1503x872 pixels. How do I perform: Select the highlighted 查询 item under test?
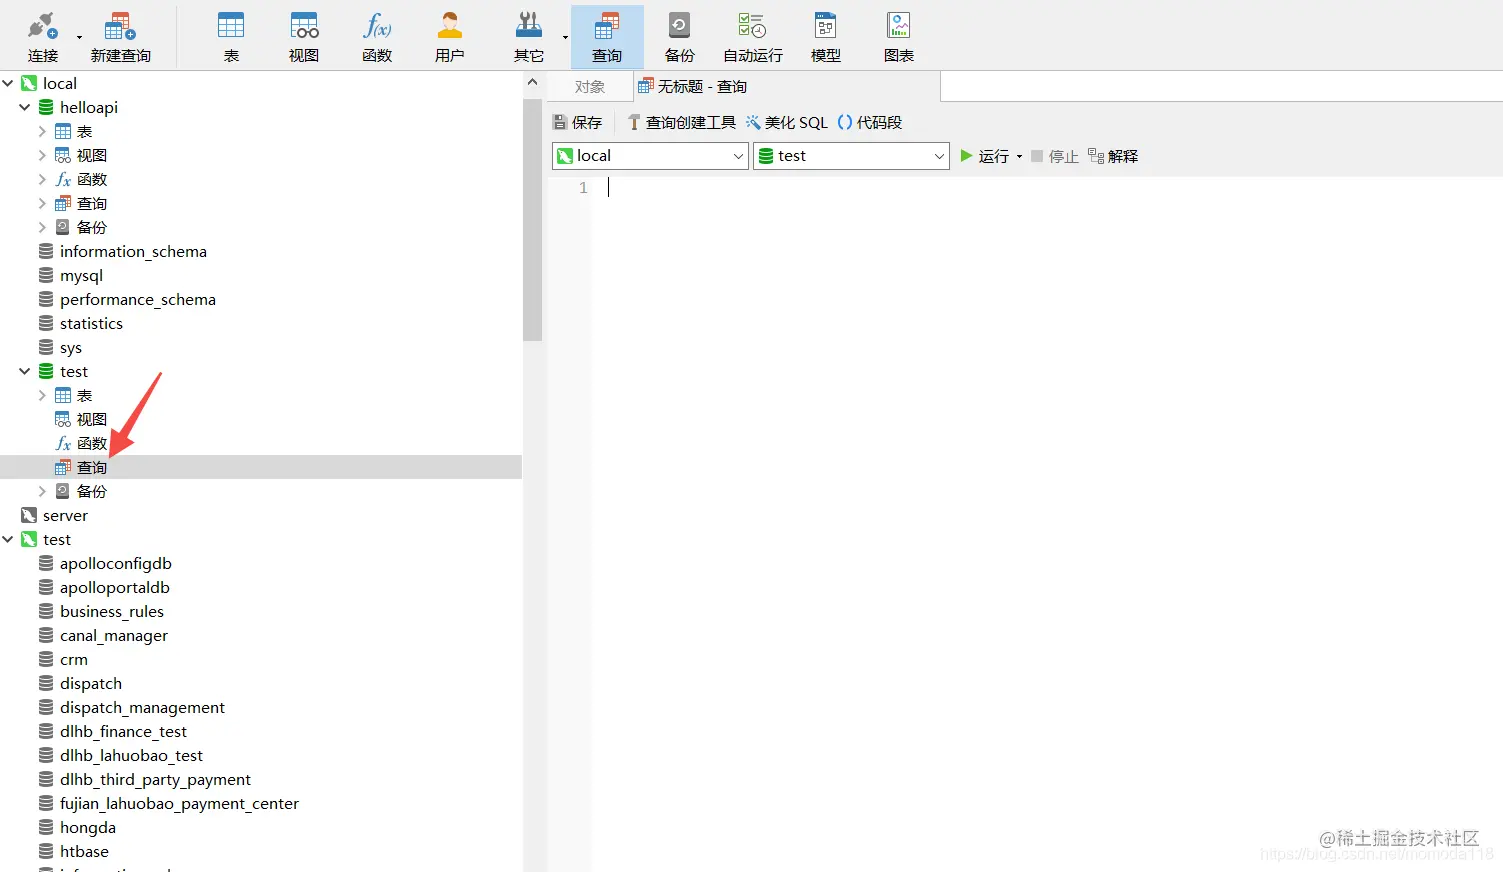261,467
